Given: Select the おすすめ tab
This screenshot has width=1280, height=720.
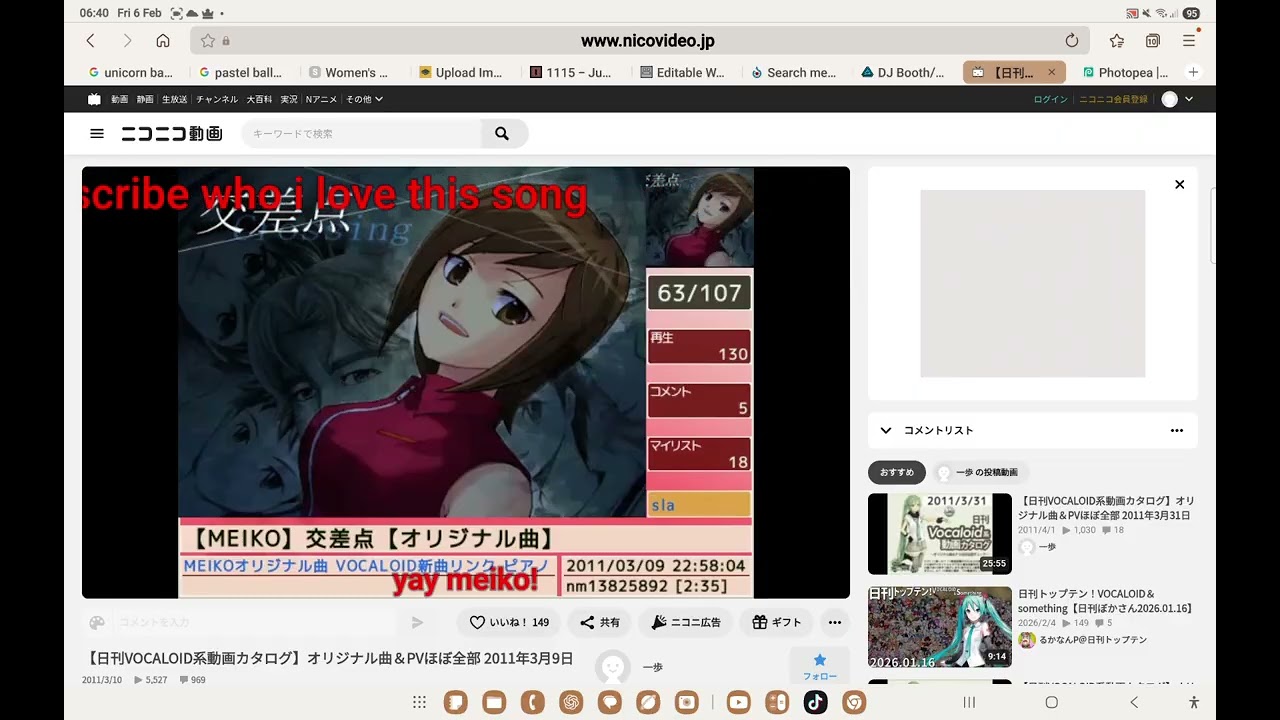Looking at the screenshot, I should pyautogui.click(x=897, y=472).
